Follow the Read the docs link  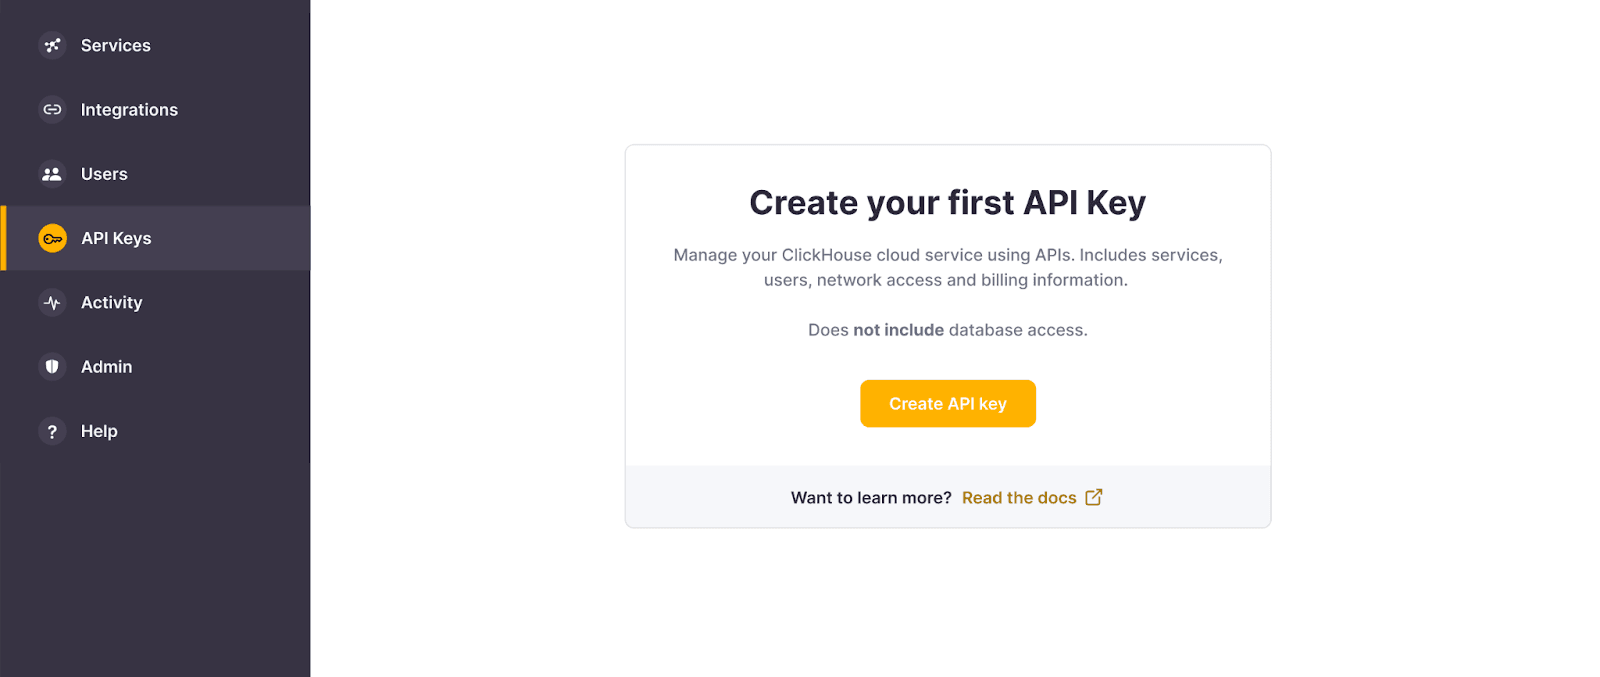click(1019, 498)
